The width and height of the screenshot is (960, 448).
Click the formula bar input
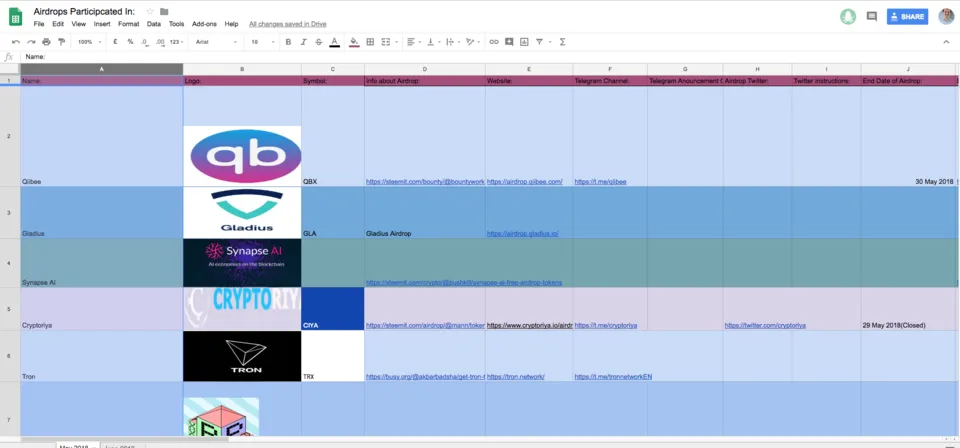tap(490, 57)
